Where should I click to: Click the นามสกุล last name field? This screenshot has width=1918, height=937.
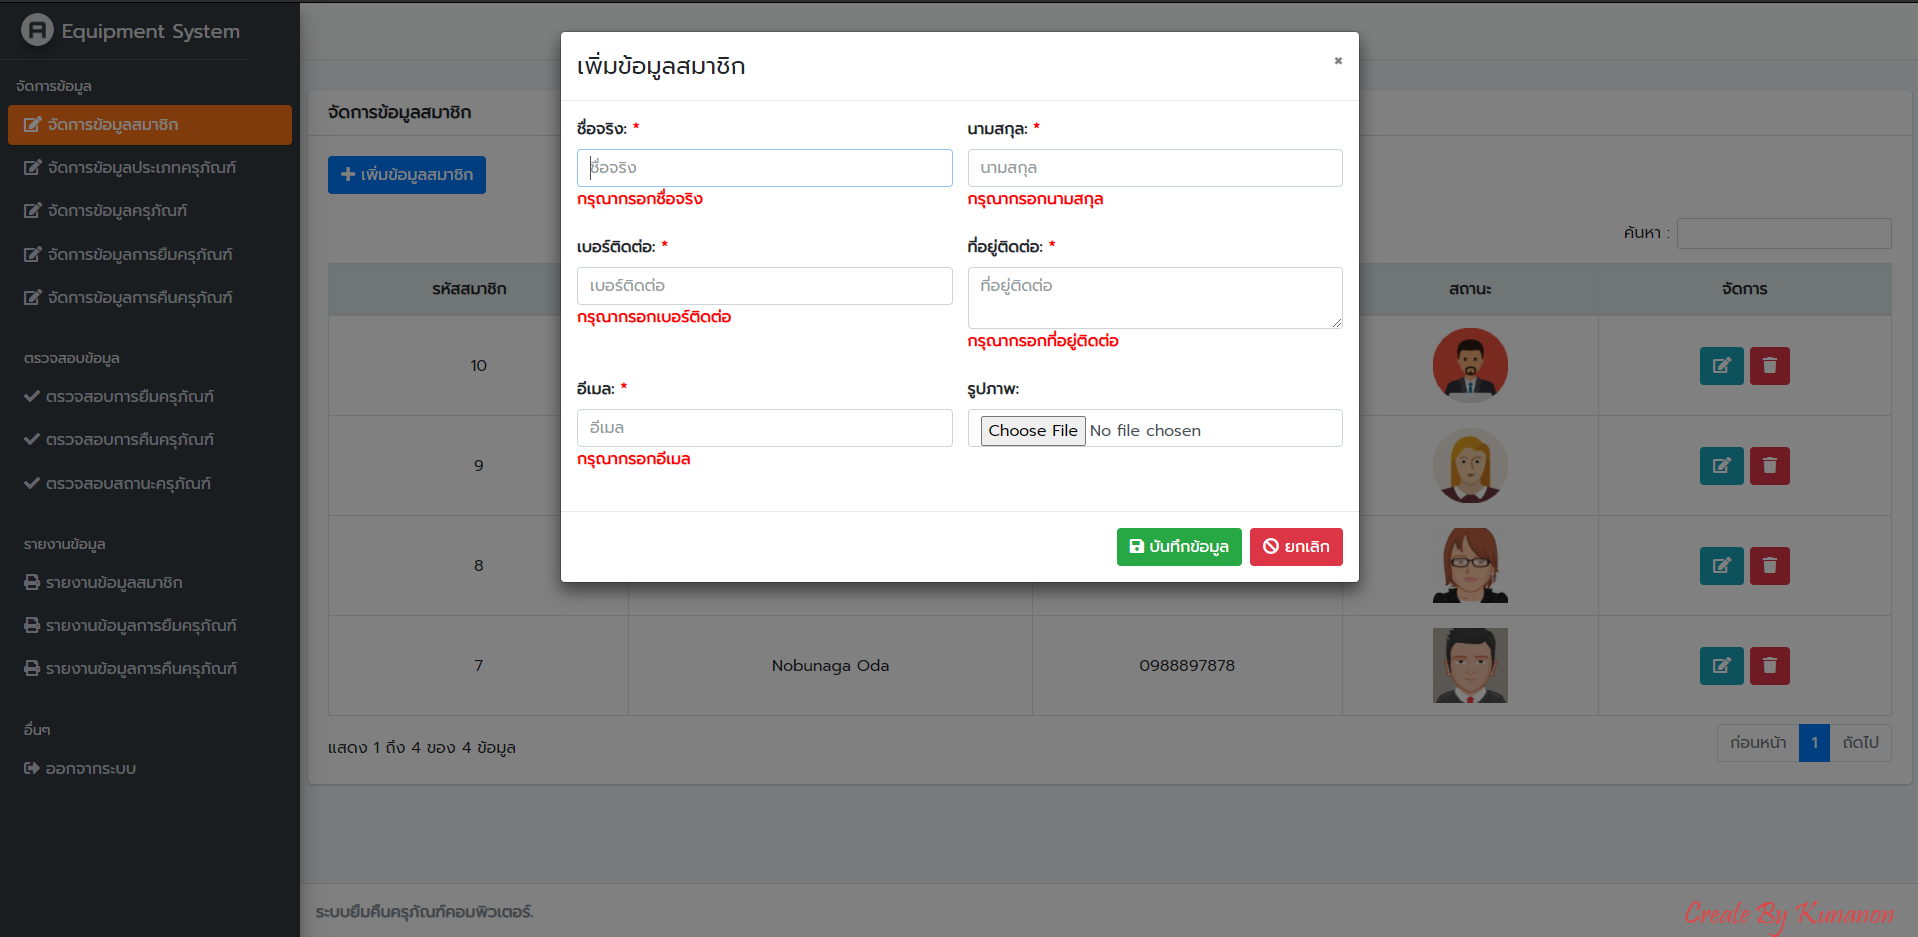(x=1154, y=168)
